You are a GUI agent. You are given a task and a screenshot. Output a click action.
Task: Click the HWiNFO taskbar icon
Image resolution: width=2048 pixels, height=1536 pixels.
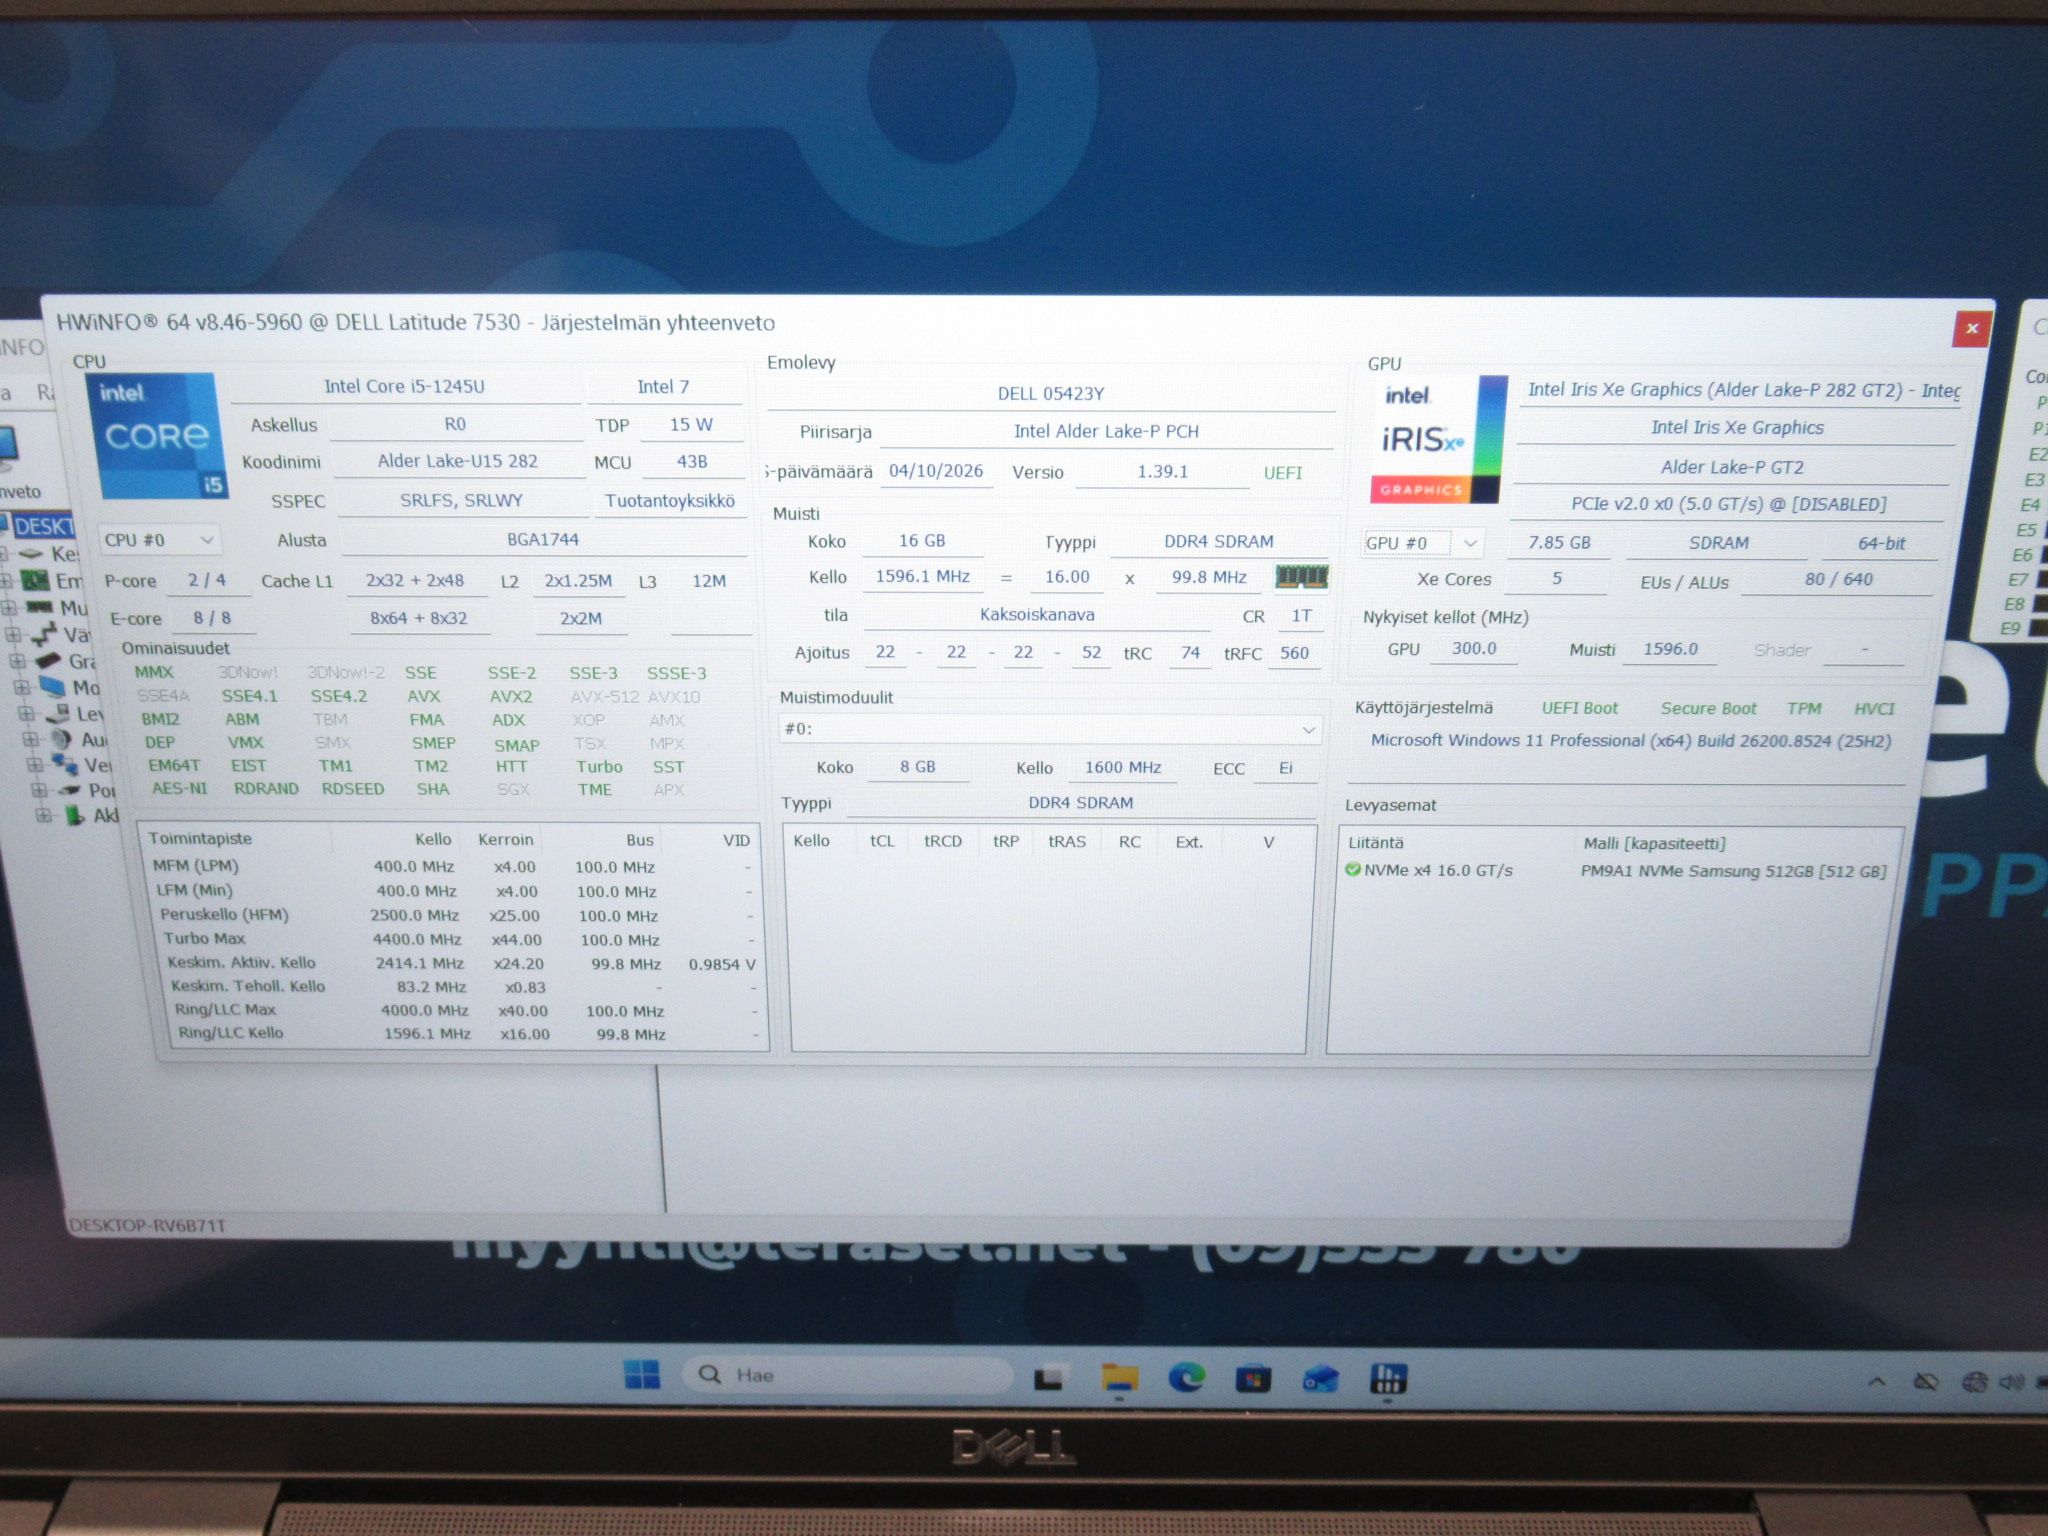coord(1387,1379)
